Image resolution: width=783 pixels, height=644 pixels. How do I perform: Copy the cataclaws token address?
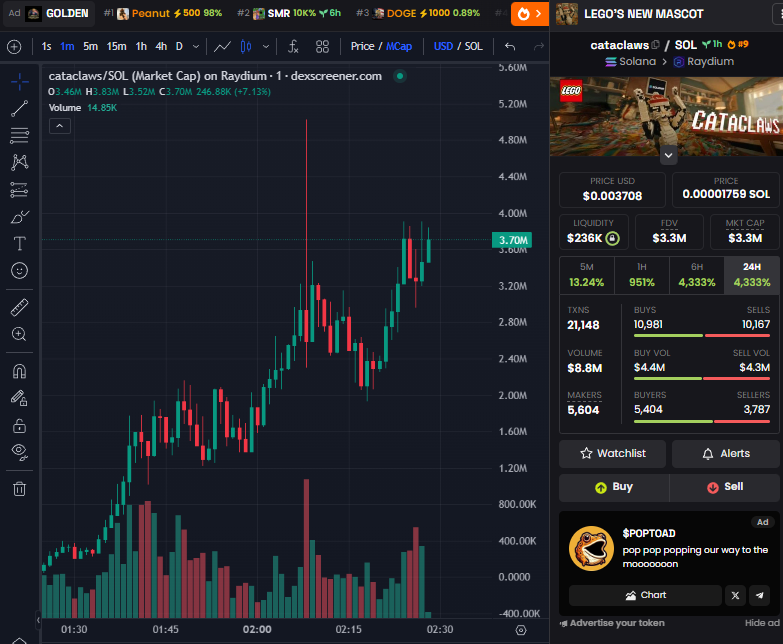pos(656,45)
